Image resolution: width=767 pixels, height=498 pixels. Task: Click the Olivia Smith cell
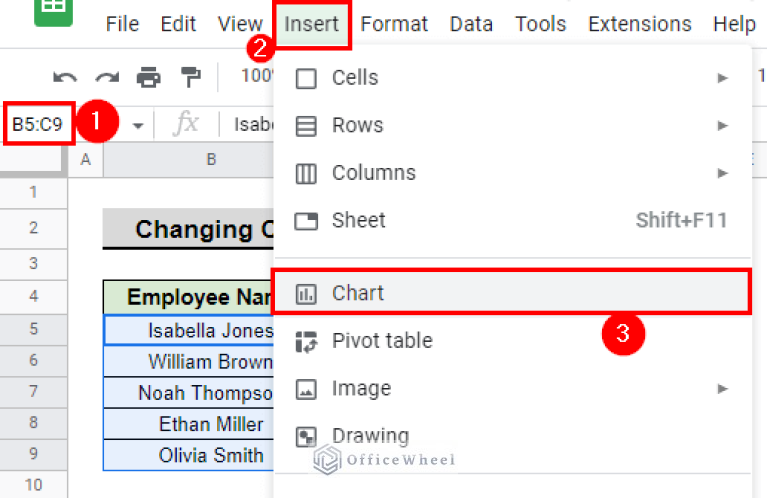[189, 455]
